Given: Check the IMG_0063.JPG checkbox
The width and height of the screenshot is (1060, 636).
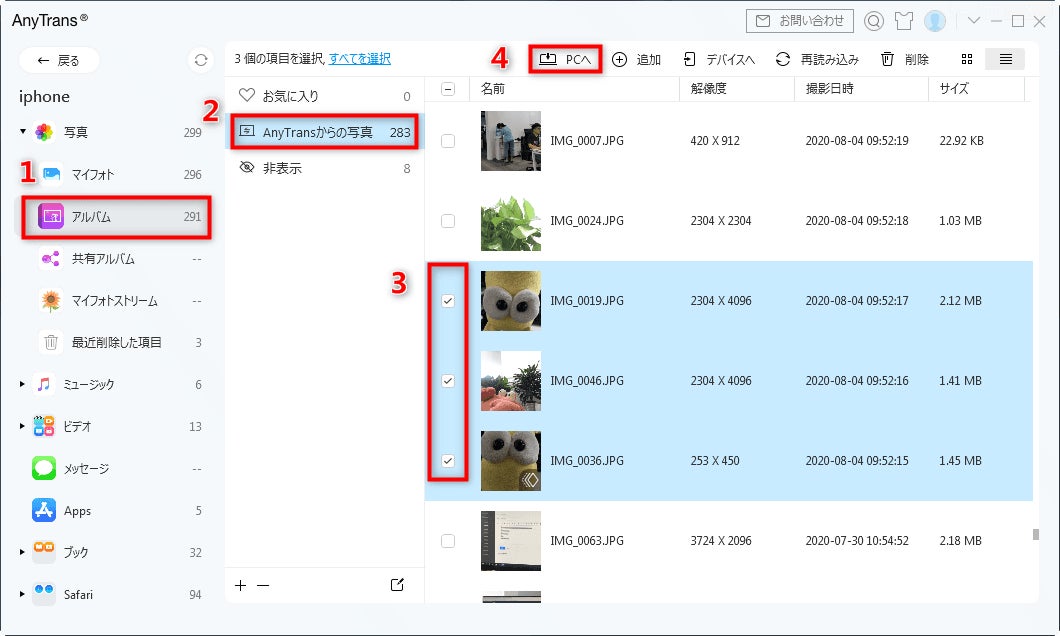Looking at the screenshot, I should 448,541.
